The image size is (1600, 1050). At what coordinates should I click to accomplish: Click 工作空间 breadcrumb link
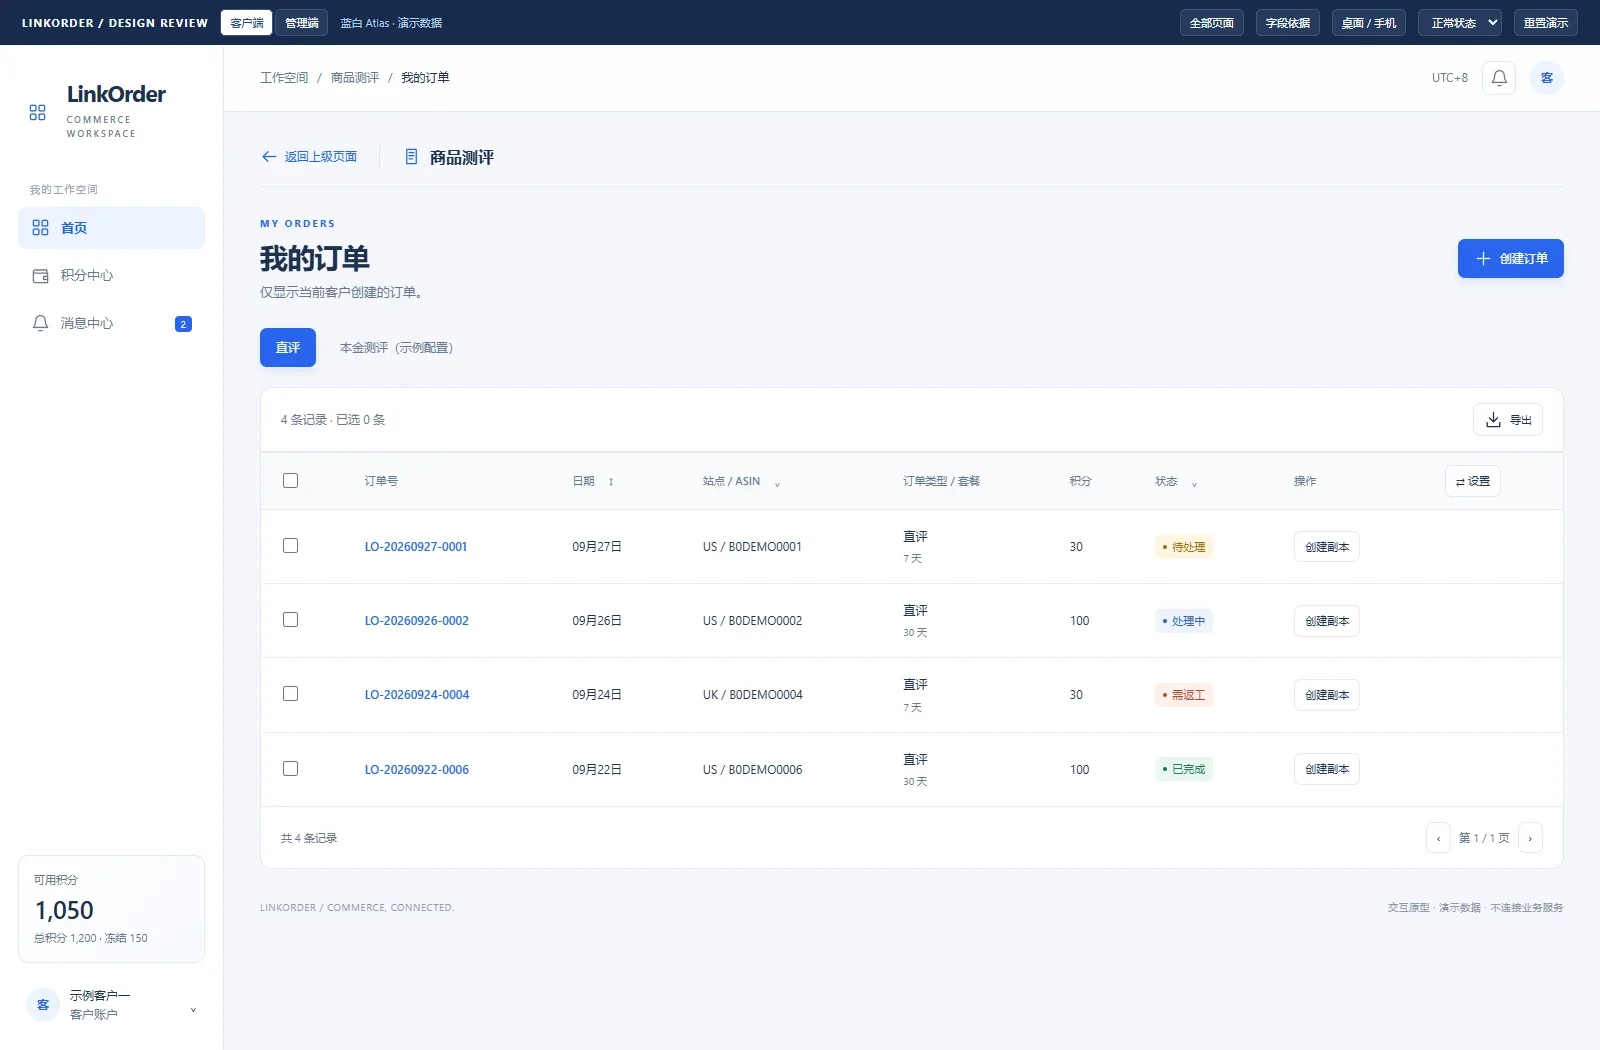click(x=284, y=78)
